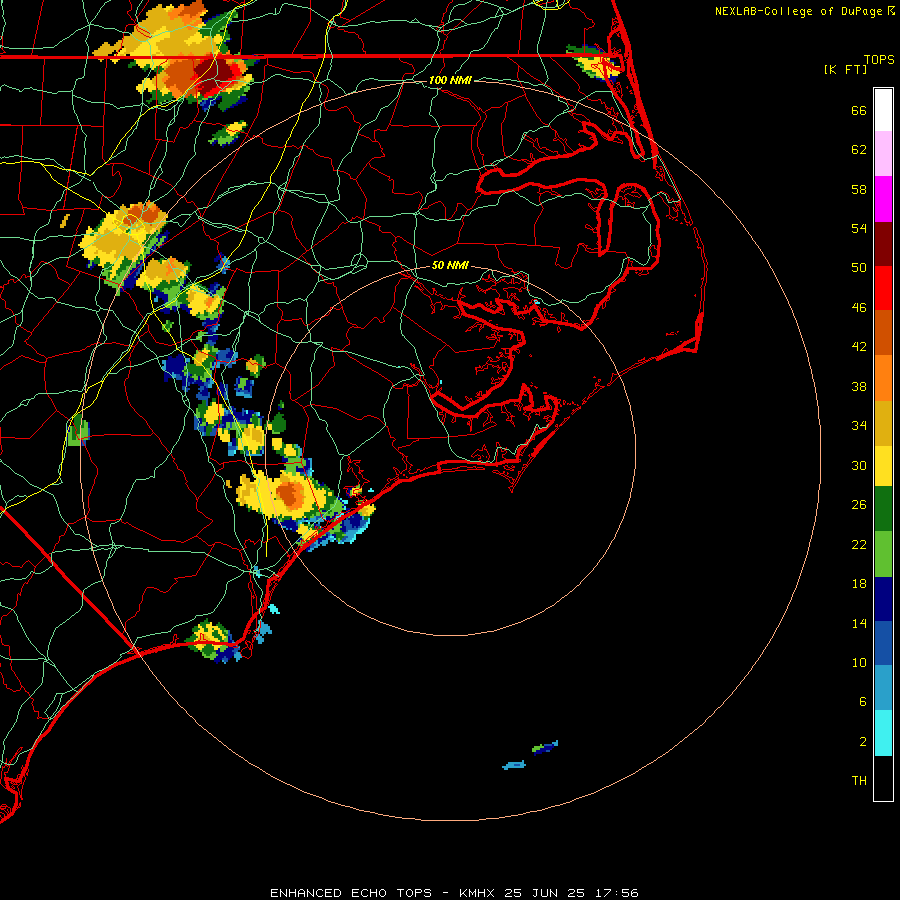Viewport: 900px width, 900px height.
Task: Click the small offshore echo pair over the ocean
Action: tap(530, 755)
